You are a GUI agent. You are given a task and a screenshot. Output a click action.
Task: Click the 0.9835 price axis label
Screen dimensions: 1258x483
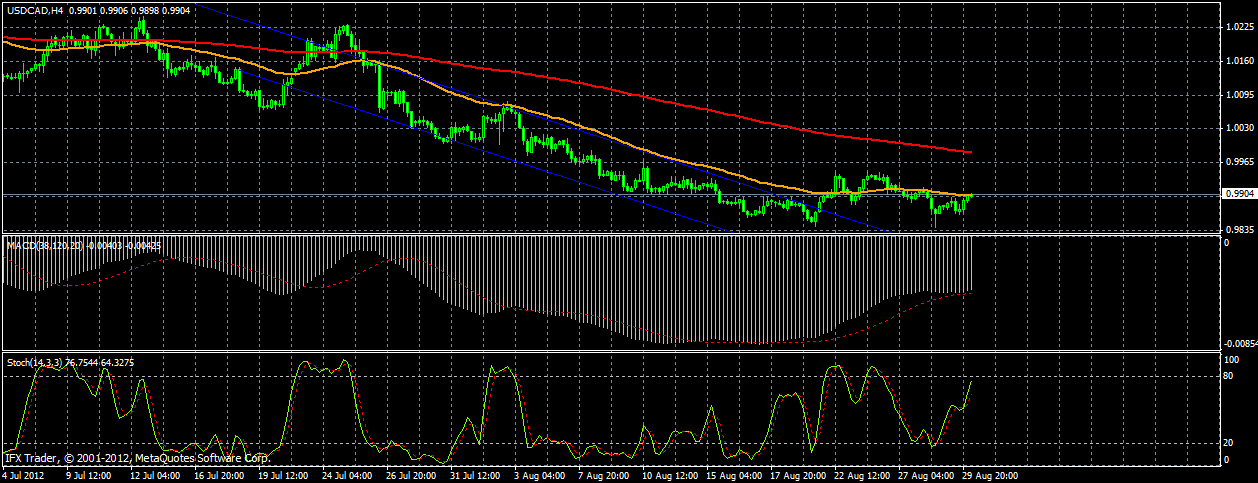[1241, 230]
